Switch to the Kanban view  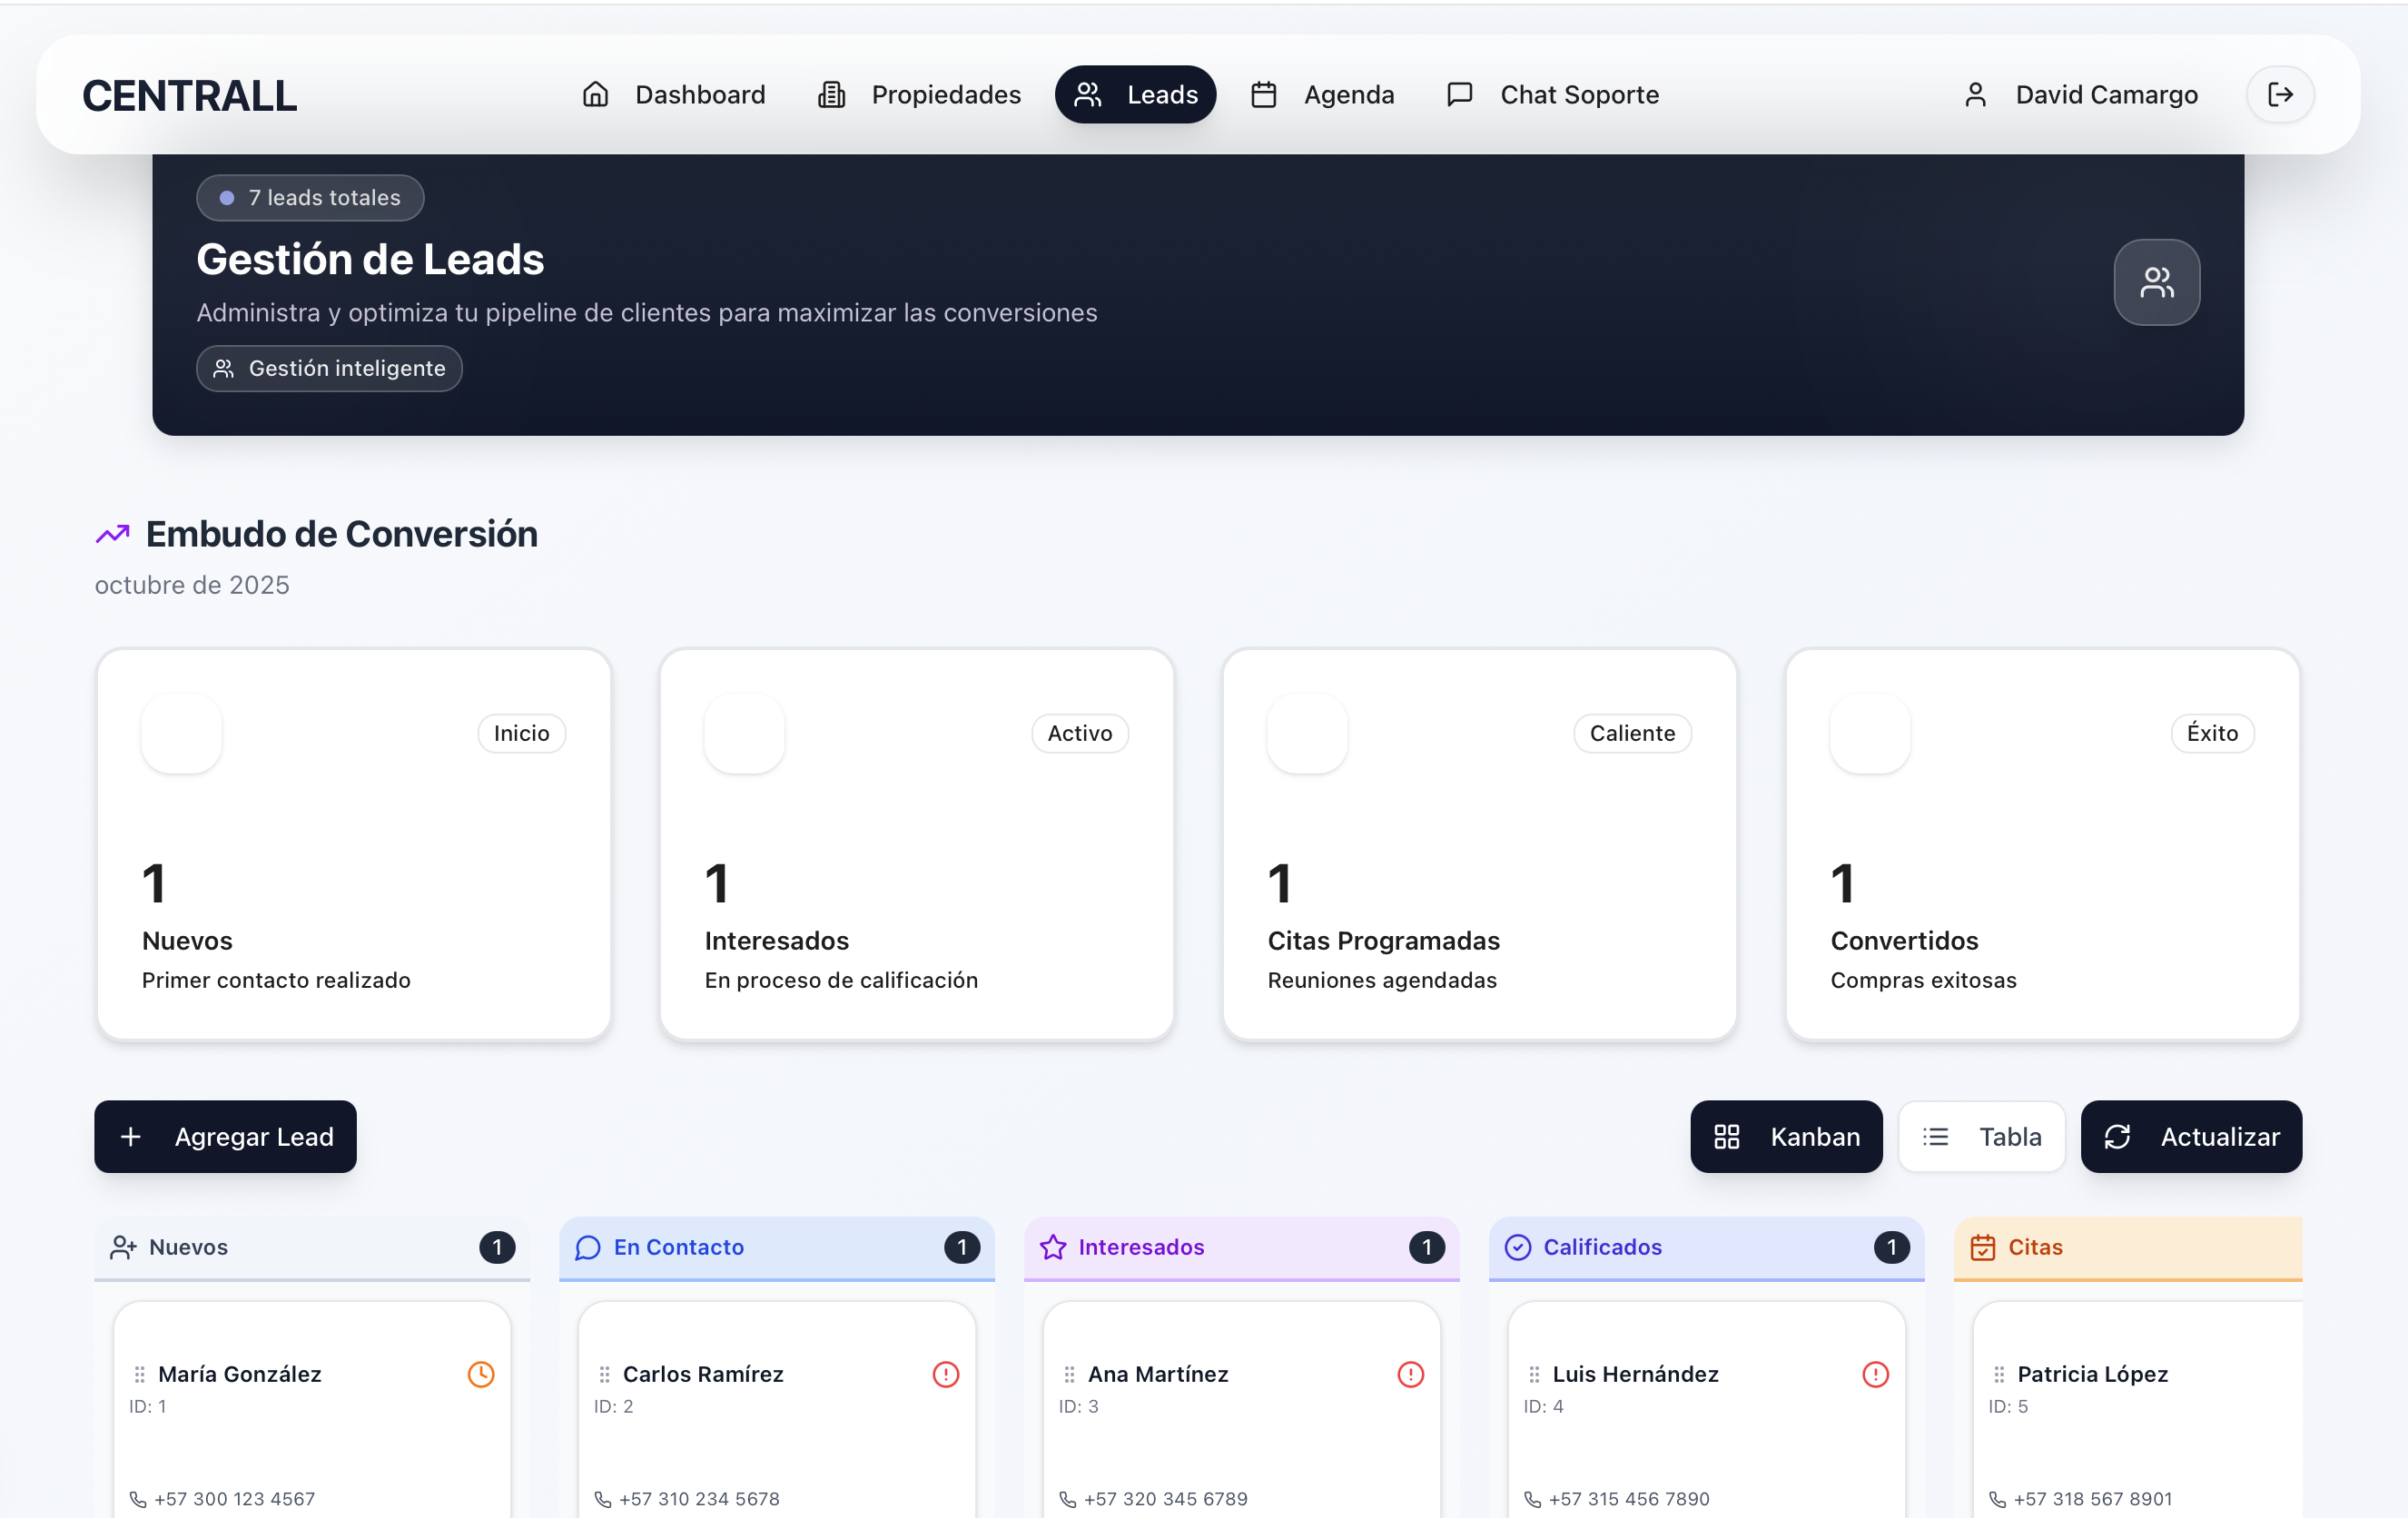pos(1786,1137)
